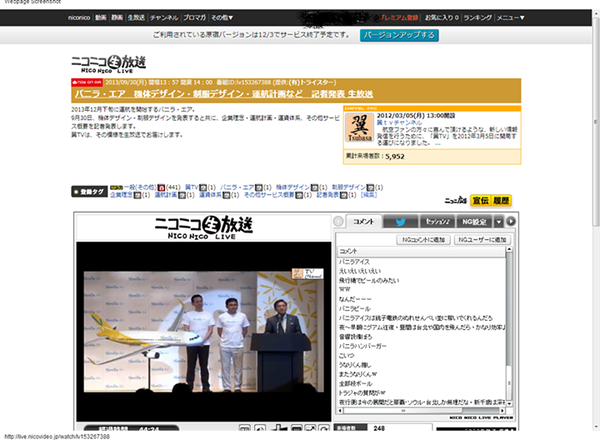Click the 翼 Tsubasa channel thumbnail
600x440 pixels.
click(360, 128)
